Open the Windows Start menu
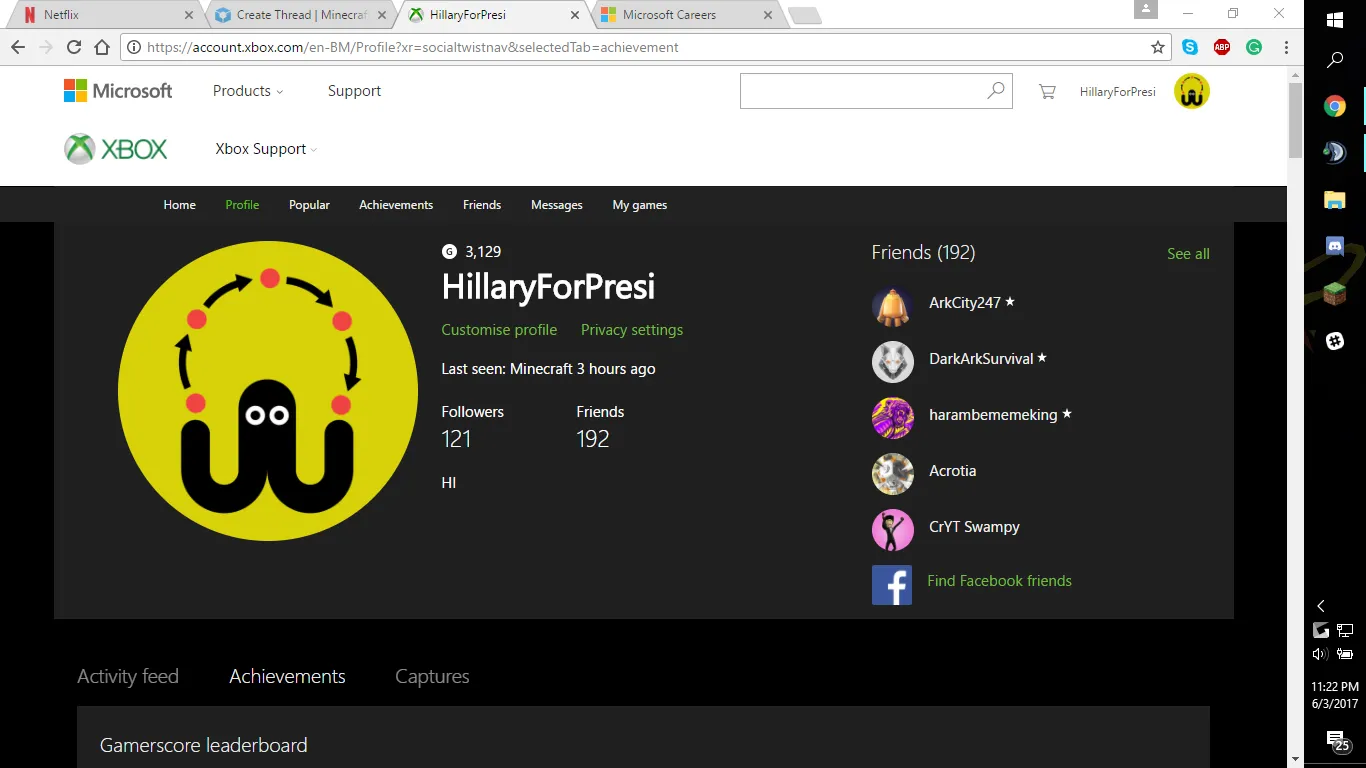Viewport: 1366px width, 768px height. pos(1334,20)
